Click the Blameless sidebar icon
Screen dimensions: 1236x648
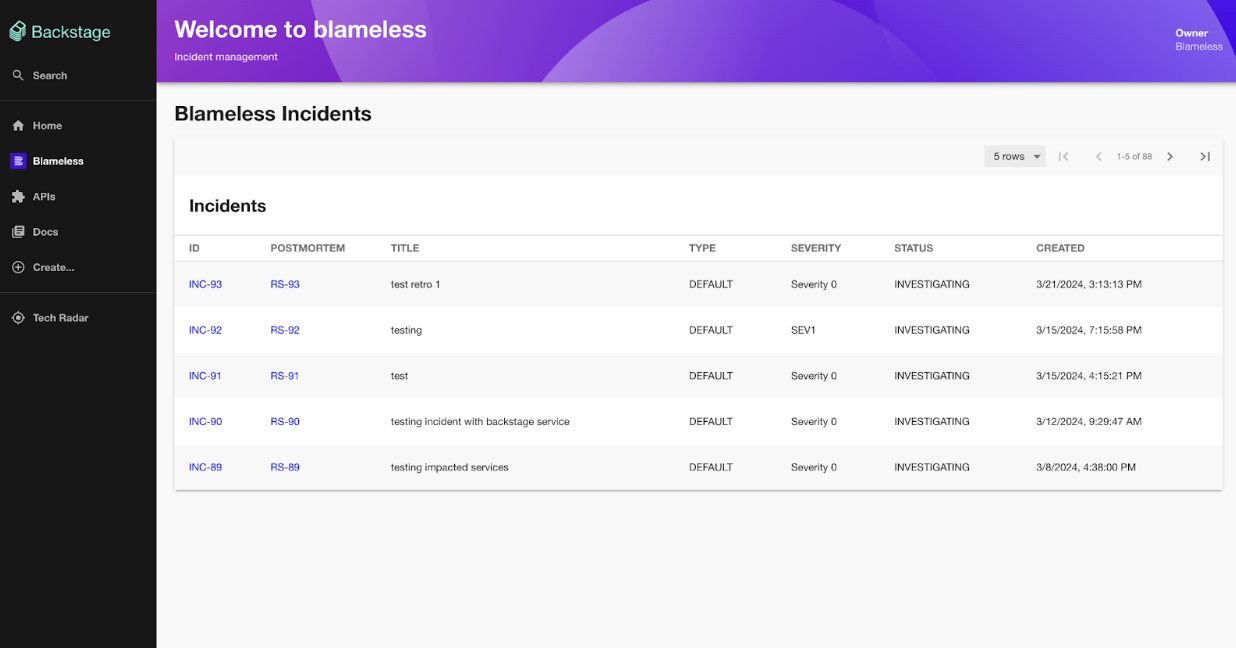pos(18,161)
